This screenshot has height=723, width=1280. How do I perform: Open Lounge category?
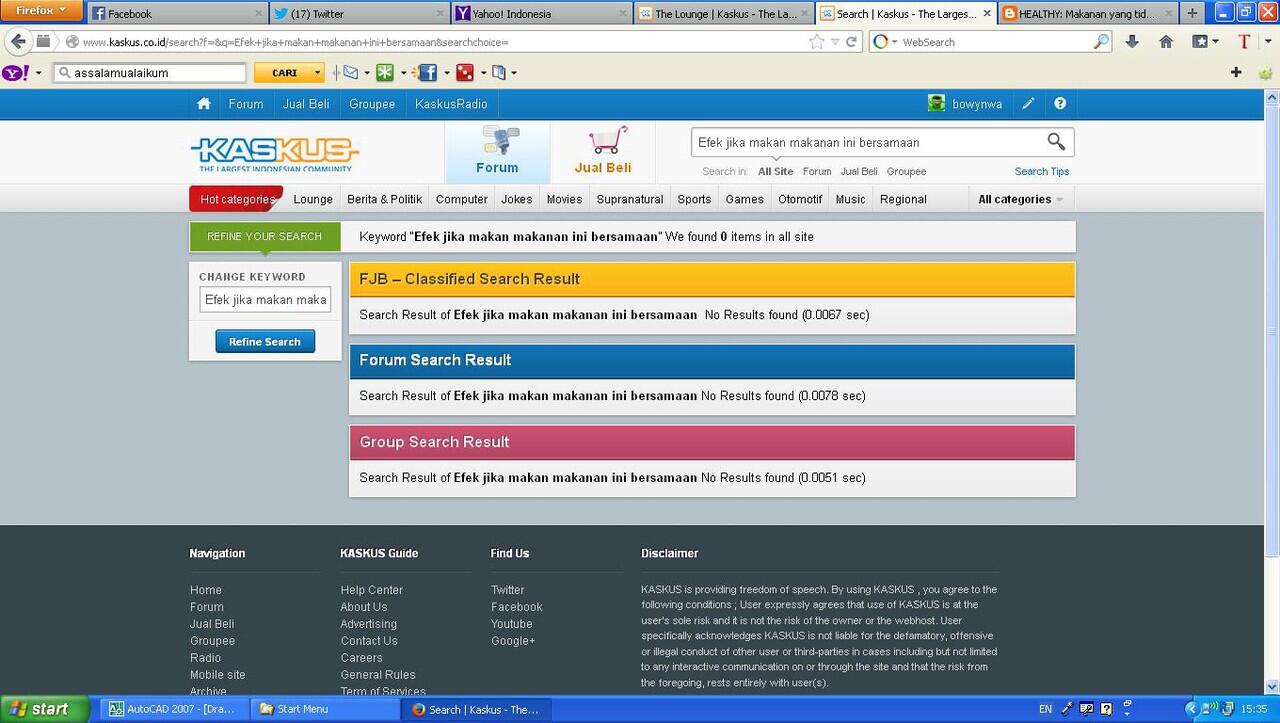[x=313, y=199]
